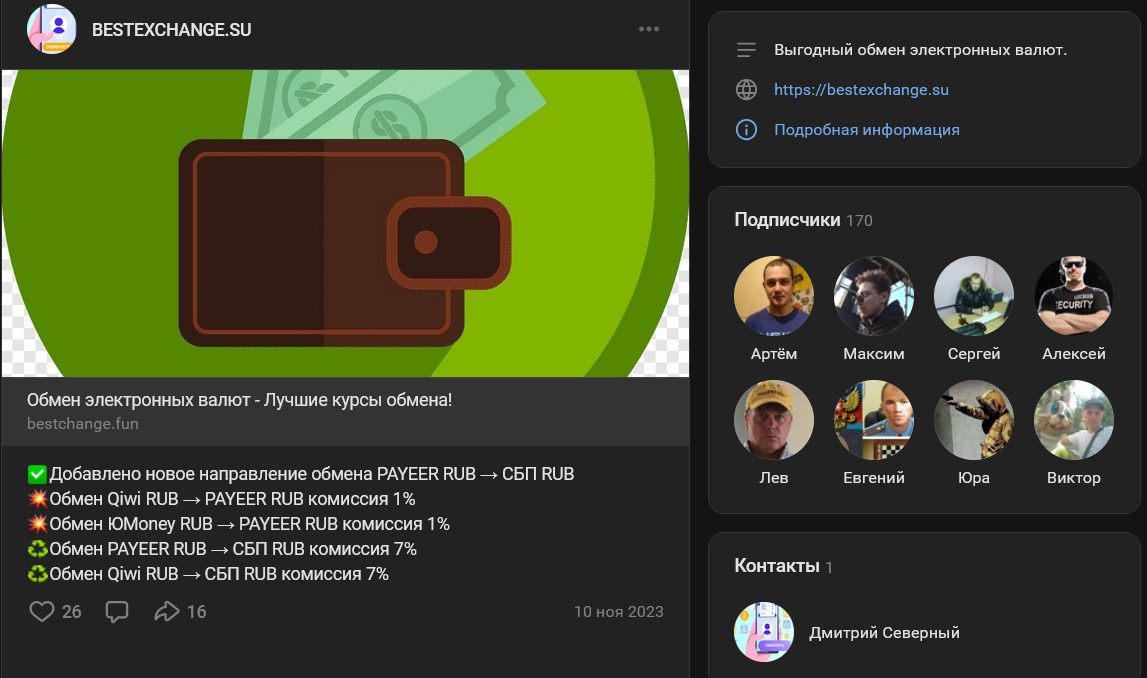Open the wallet image link preview

[345, 223]
